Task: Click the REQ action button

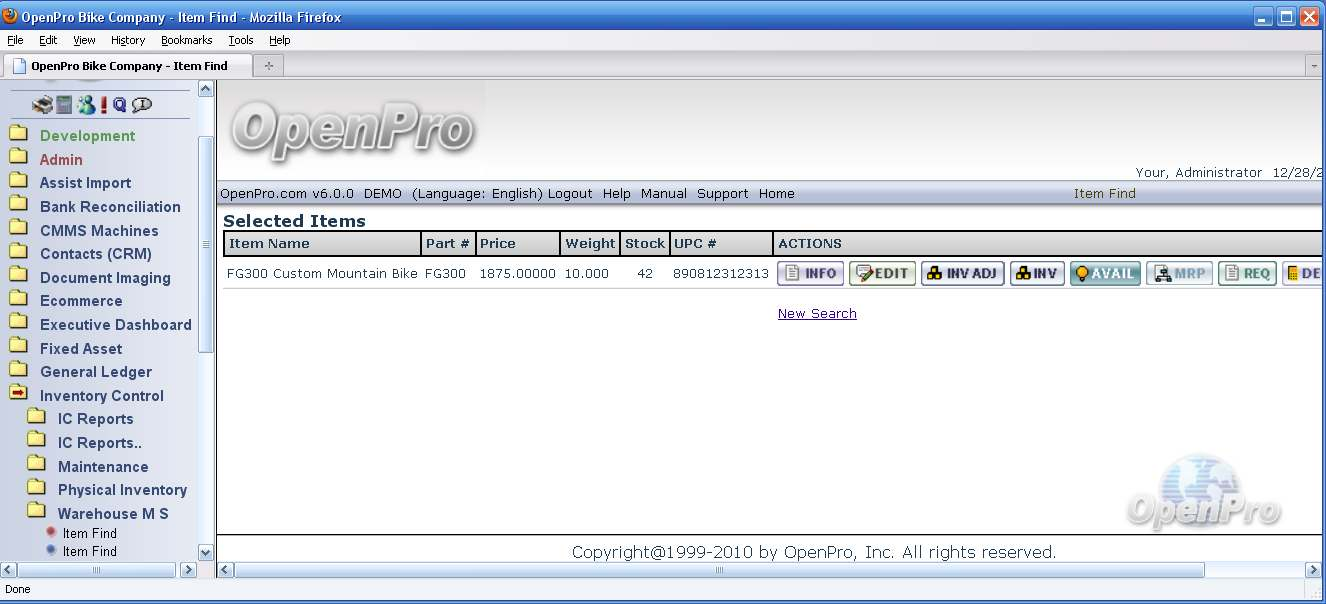Action: click(x=1247, y=274)
